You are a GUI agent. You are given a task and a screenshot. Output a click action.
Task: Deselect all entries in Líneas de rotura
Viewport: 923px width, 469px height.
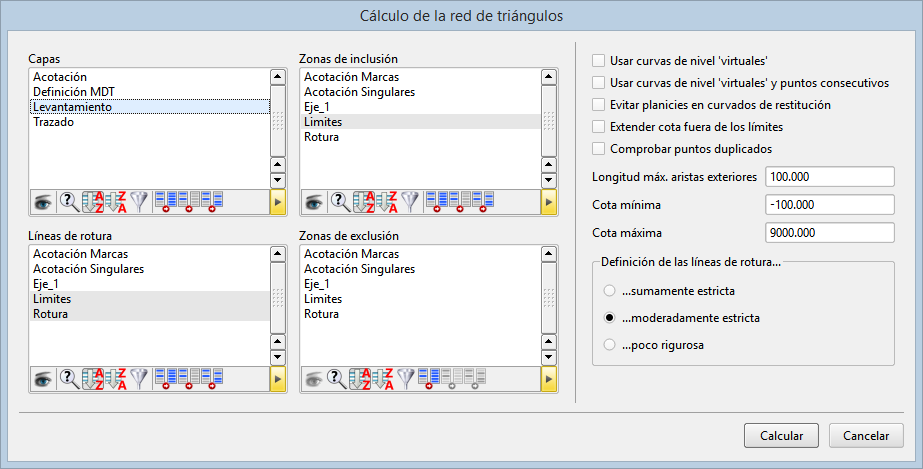(x=188, y=379)
